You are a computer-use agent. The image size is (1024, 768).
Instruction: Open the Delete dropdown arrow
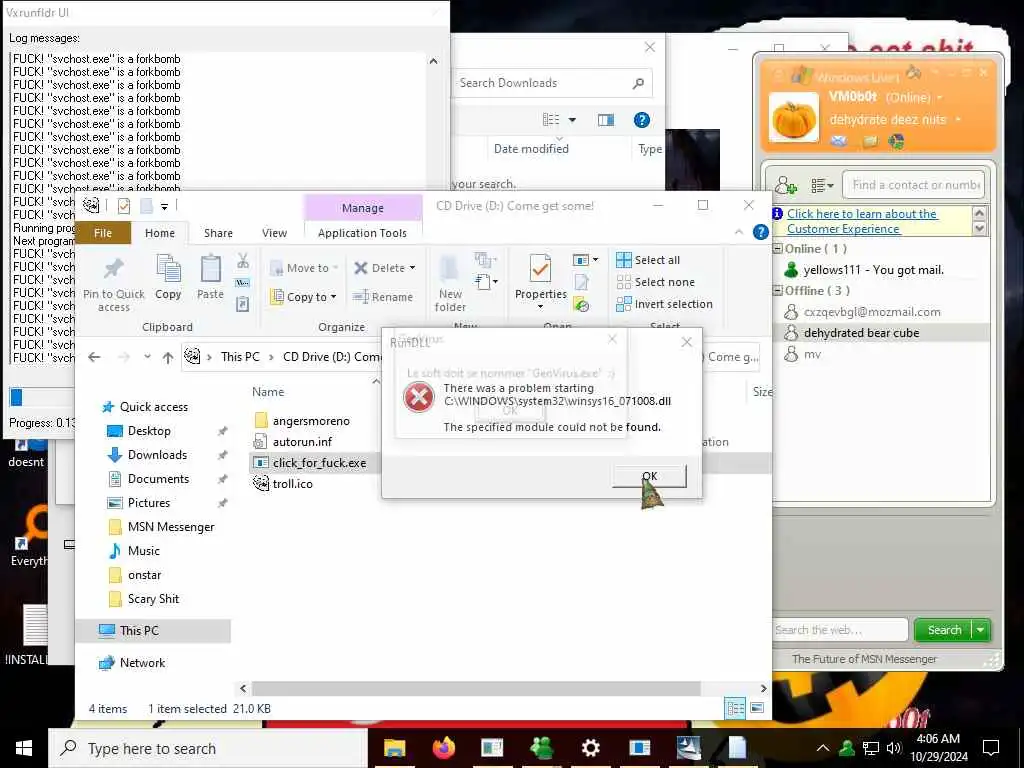[412, 268]
